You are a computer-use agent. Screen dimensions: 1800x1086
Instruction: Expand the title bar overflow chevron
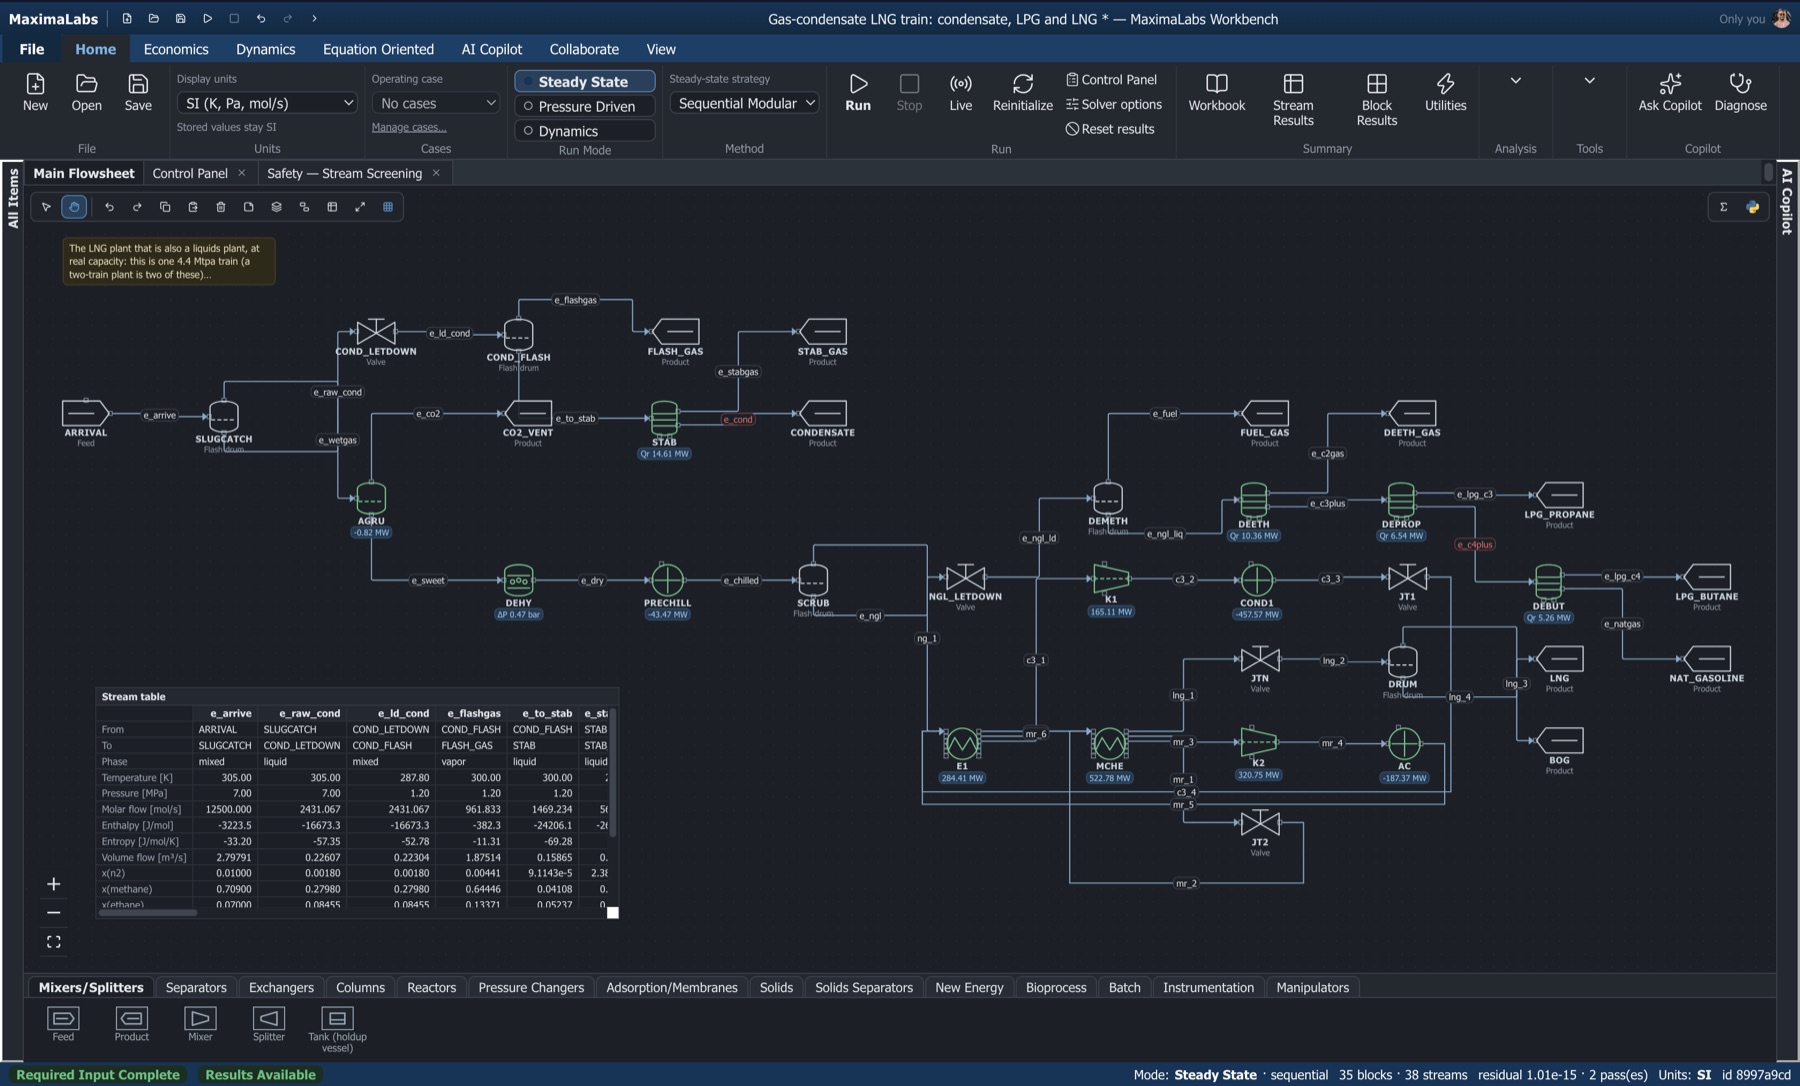pyautogui.click(x=314, y=18)
